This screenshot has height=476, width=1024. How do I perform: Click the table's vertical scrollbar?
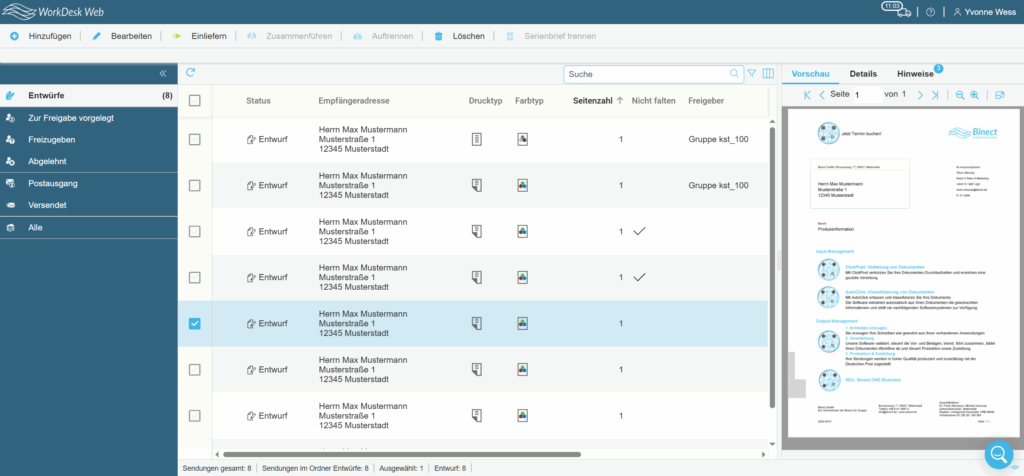(772, 268)
